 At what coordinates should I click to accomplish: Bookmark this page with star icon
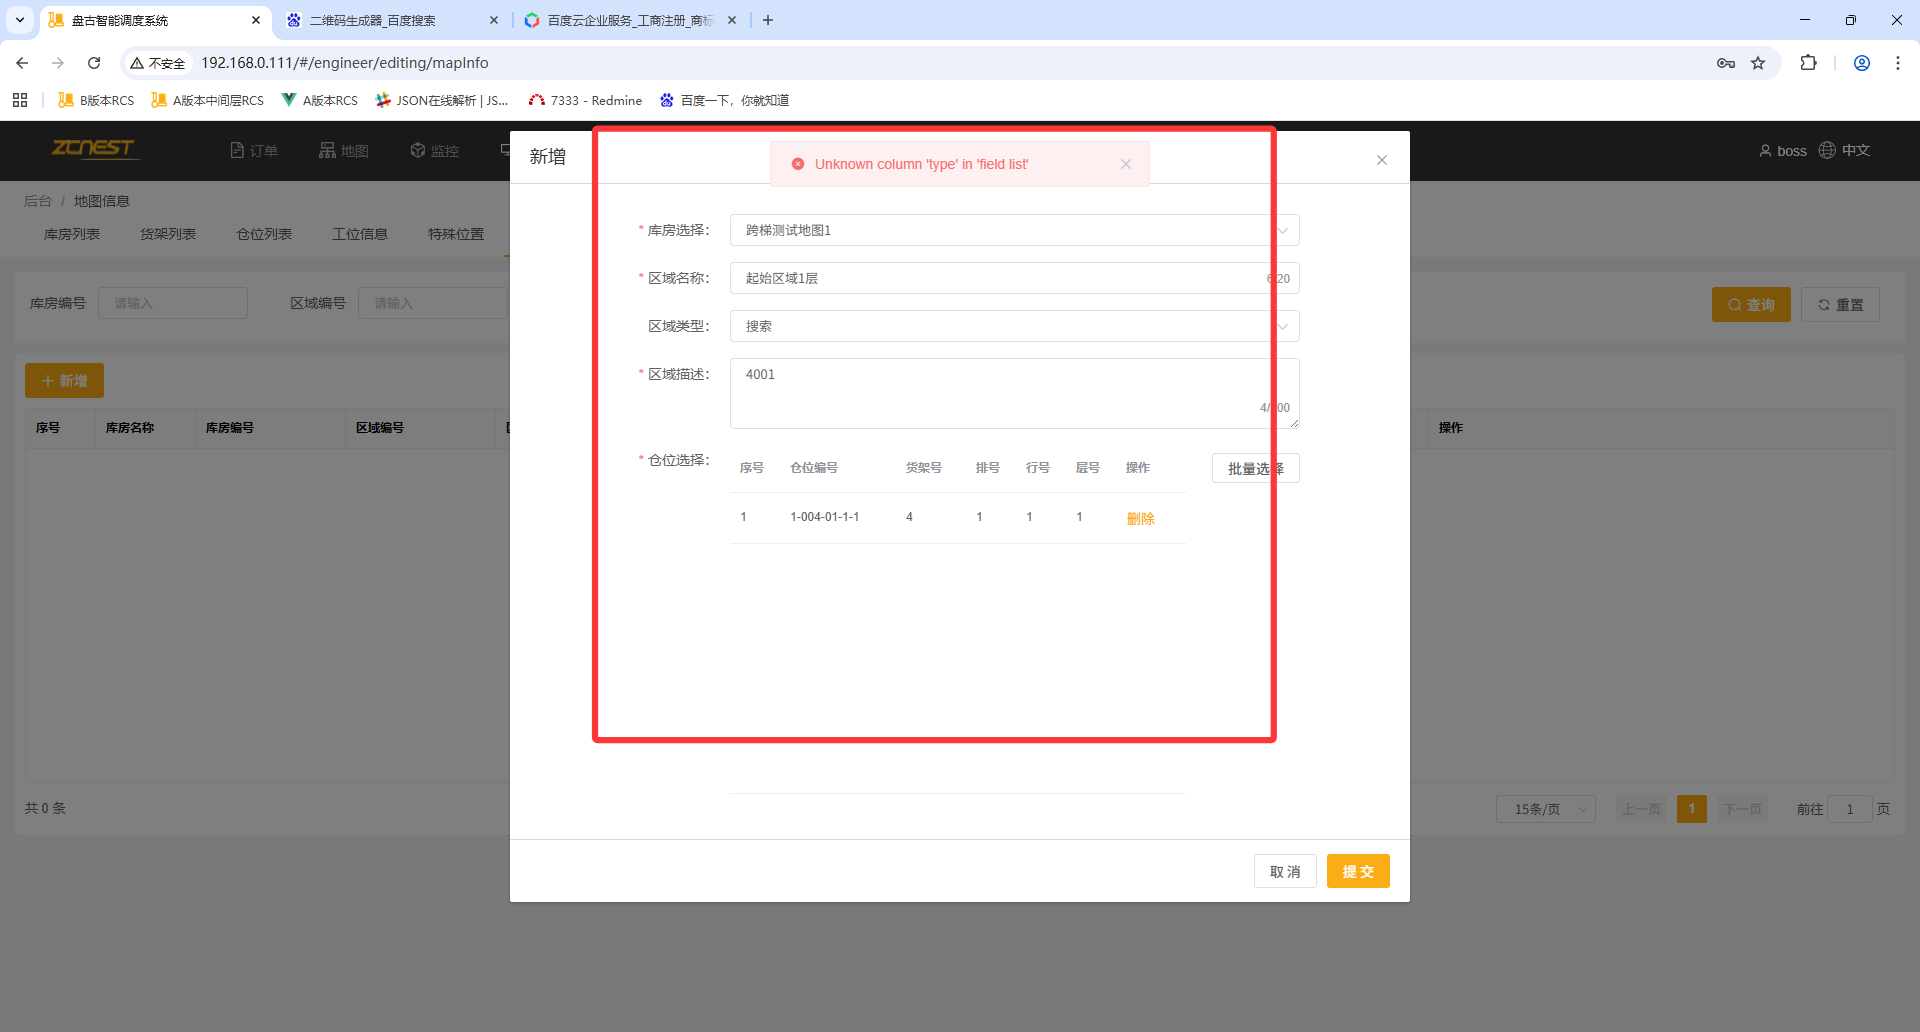[1758, 63]
